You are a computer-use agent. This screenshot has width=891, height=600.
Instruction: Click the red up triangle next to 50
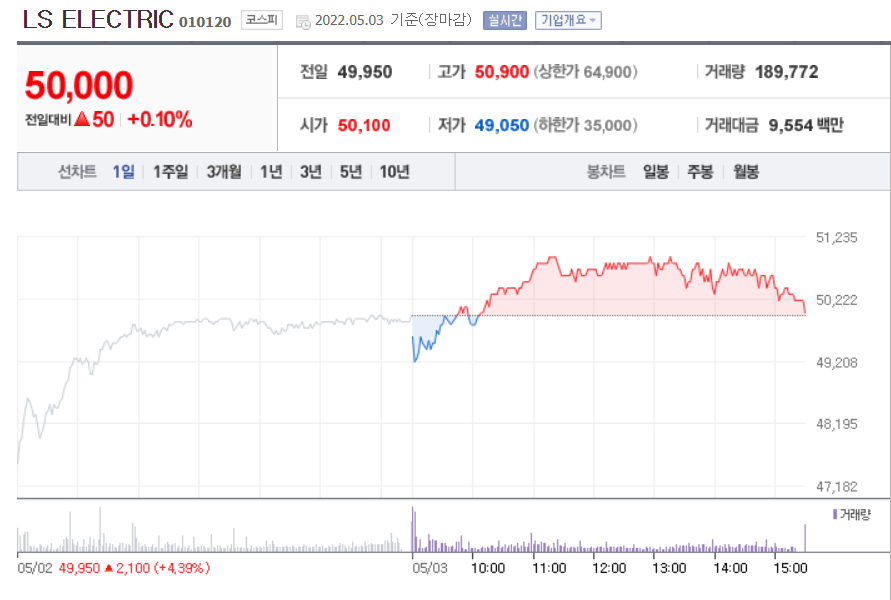point(82,119)
